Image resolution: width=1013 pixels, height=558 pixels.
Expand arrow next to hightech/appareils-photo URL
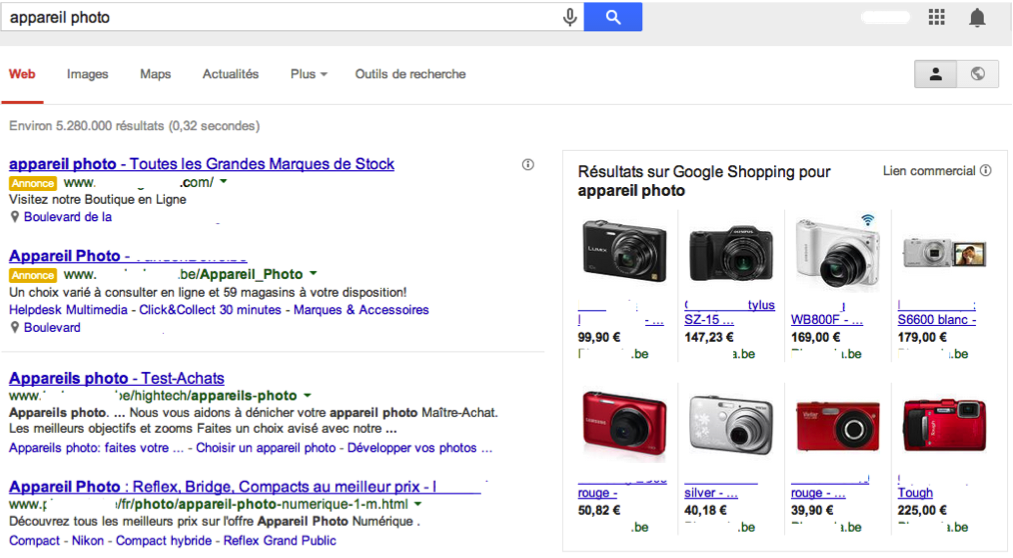308,395
